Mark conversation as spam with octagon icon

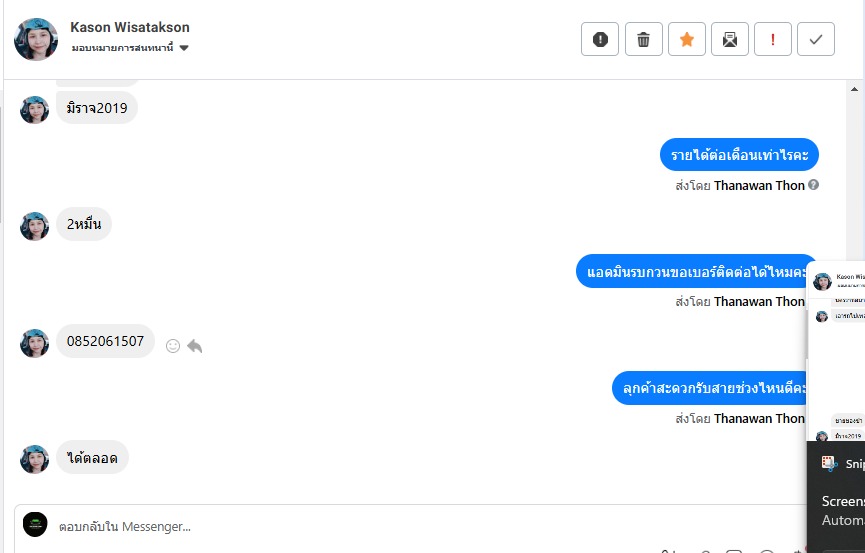click(x=600, y=39)
